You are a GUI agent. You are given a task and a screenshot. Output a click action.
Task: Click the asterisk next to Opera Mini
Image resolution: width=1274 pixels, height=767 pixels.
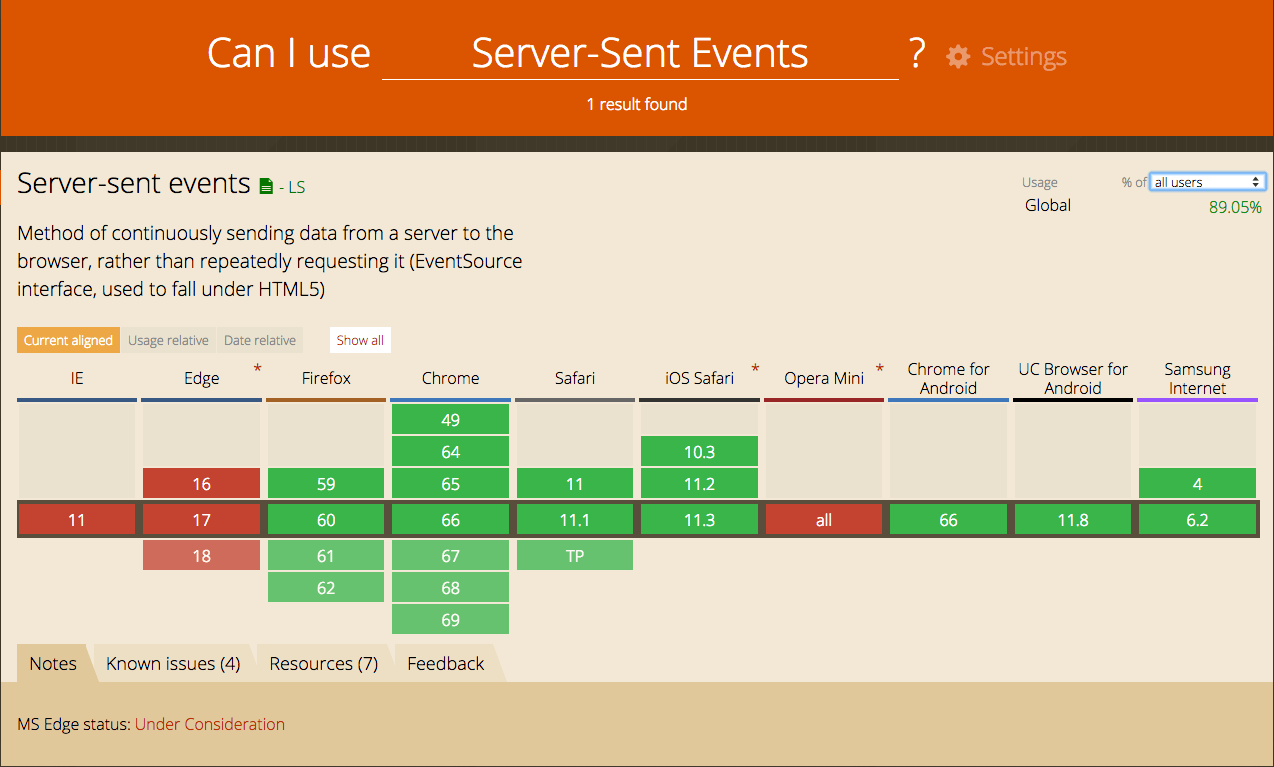pos(879,370)
